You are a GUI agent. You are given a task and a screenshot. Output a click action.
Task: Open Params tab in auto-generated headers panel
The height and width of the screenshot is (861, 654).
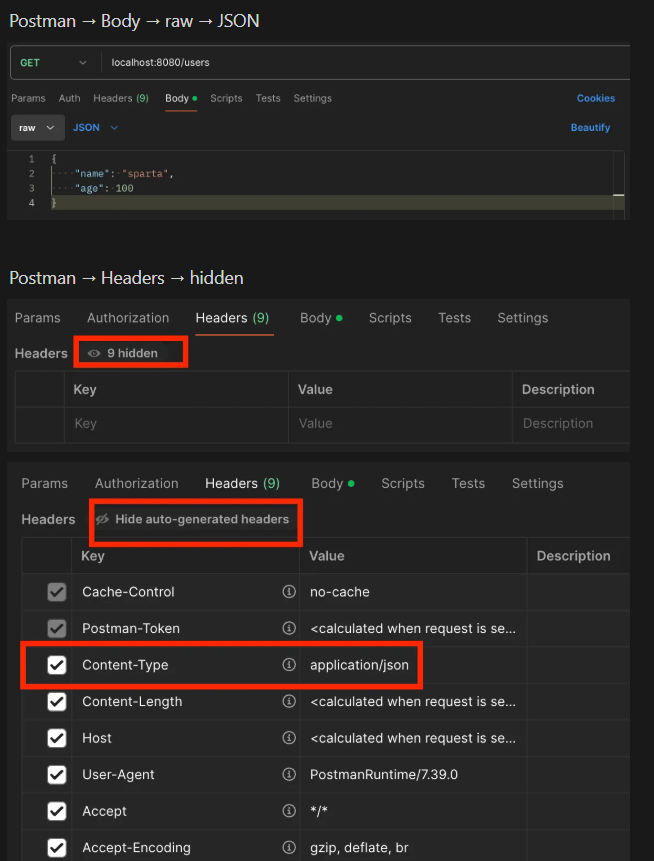pos(44,483)
